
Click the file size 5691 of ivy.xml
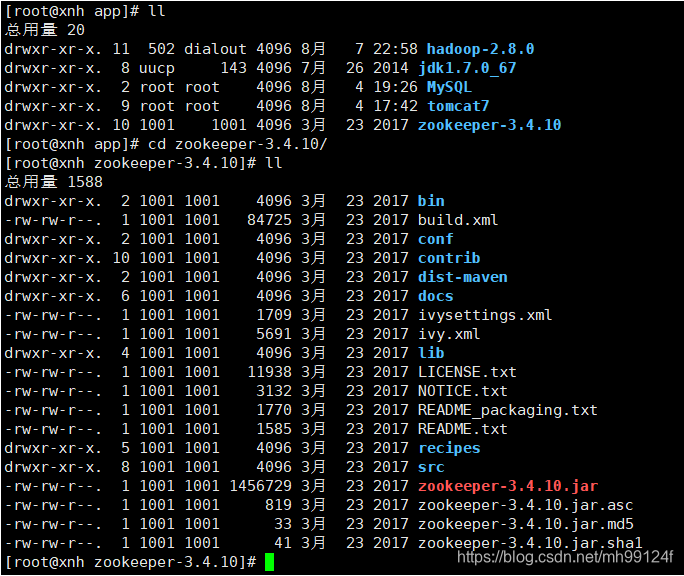274,334
